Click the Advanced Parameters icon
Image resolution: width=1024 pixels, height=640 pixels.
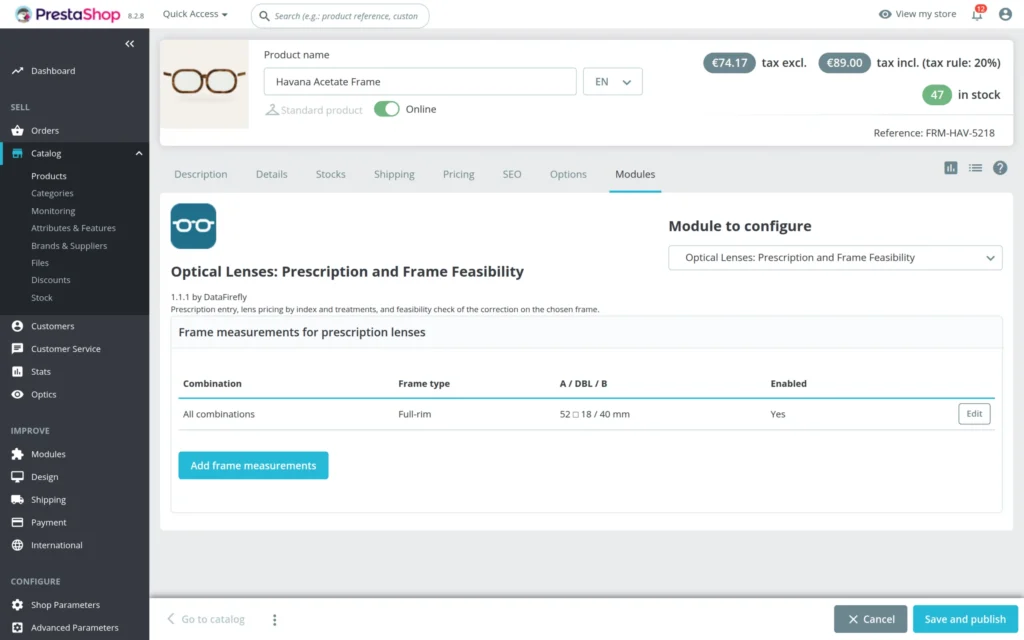18,628
